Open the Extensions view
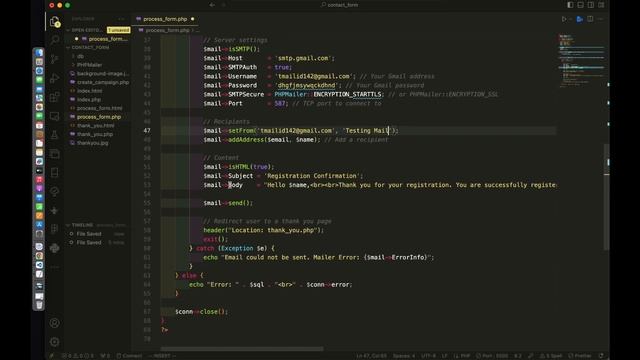The height and width of the screenshot is (360, 640). coord(55,97)
